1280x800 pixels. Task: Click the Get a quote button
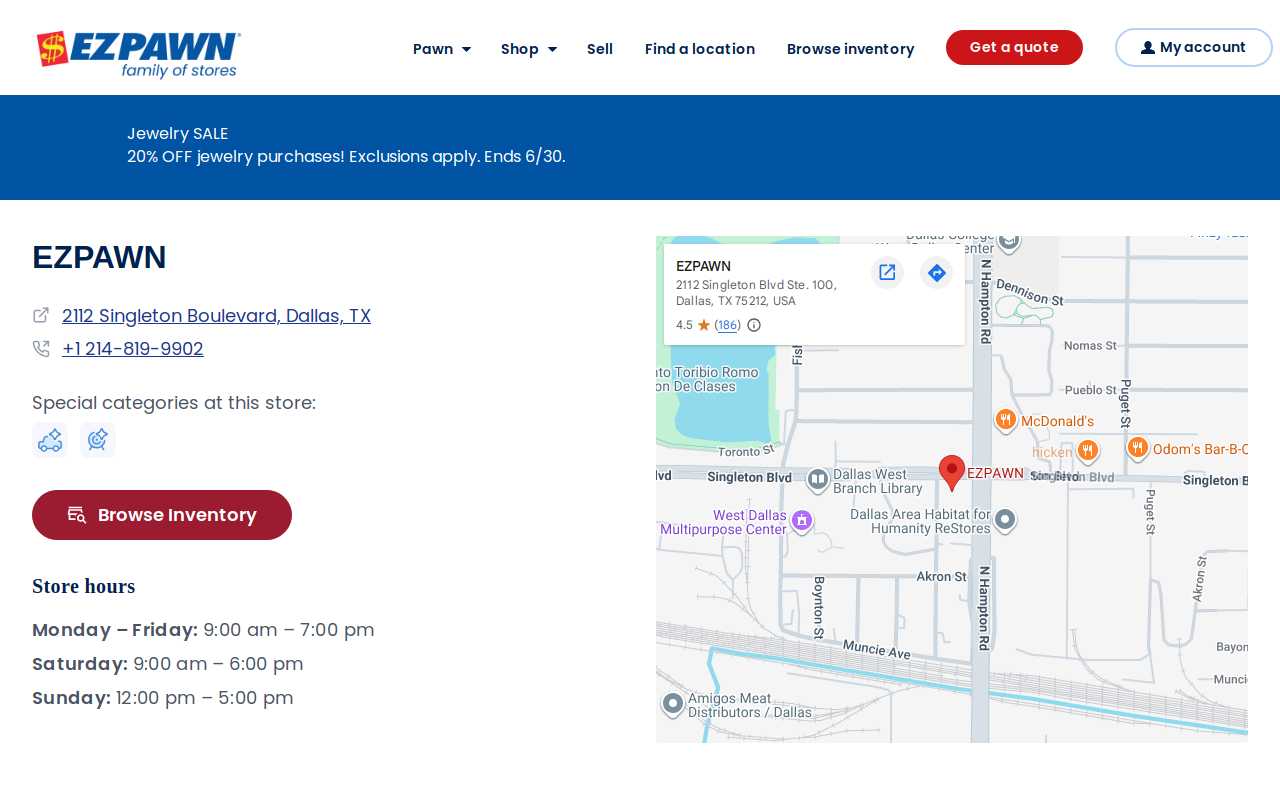[x=1014, y=47]
